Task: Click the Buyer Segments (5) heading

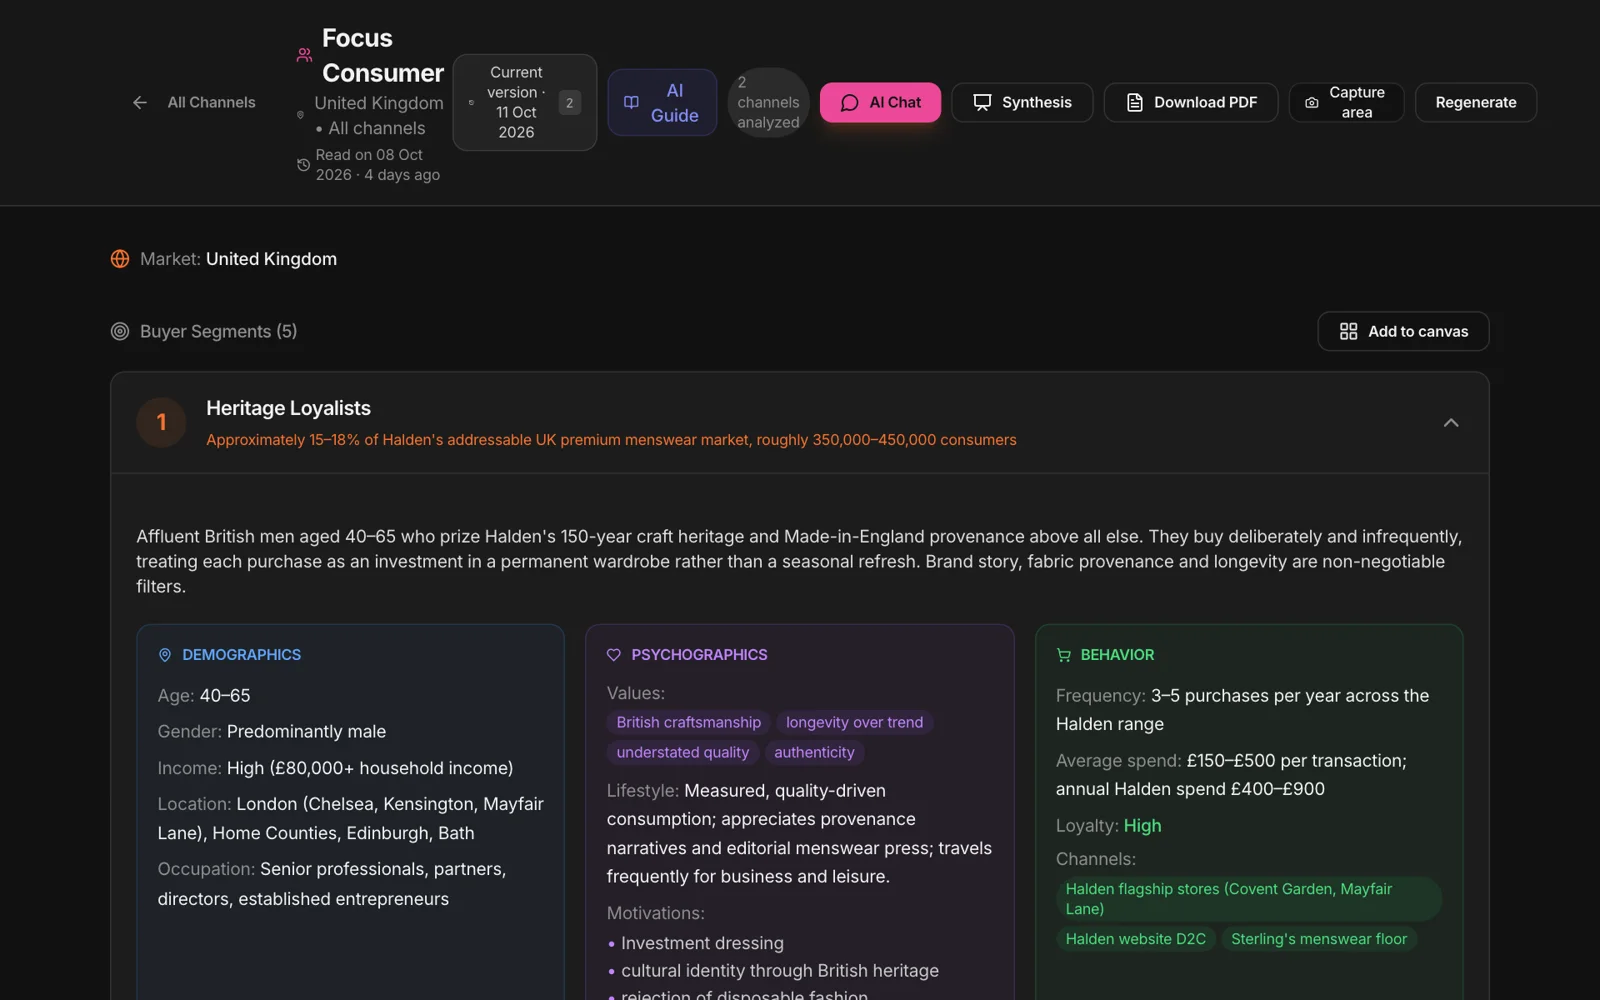Action: (x=218, y=331)
